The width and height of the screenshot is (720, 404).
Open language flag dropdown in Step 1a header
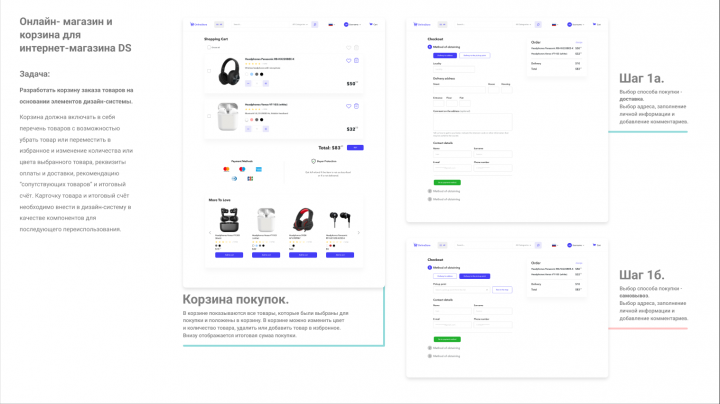click(x=554, y=24)
